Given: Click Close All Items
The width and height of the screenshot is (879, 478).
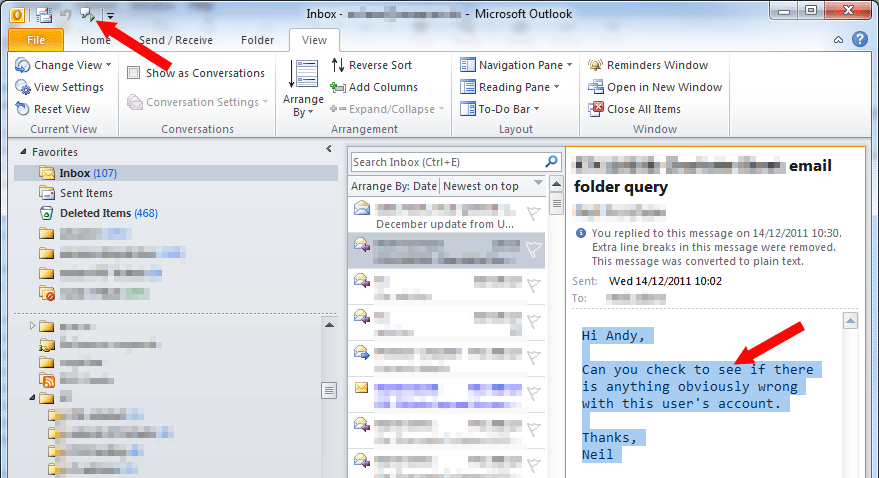Looking at the screenshot, I should pyautogui.click(x=635, y=109).
